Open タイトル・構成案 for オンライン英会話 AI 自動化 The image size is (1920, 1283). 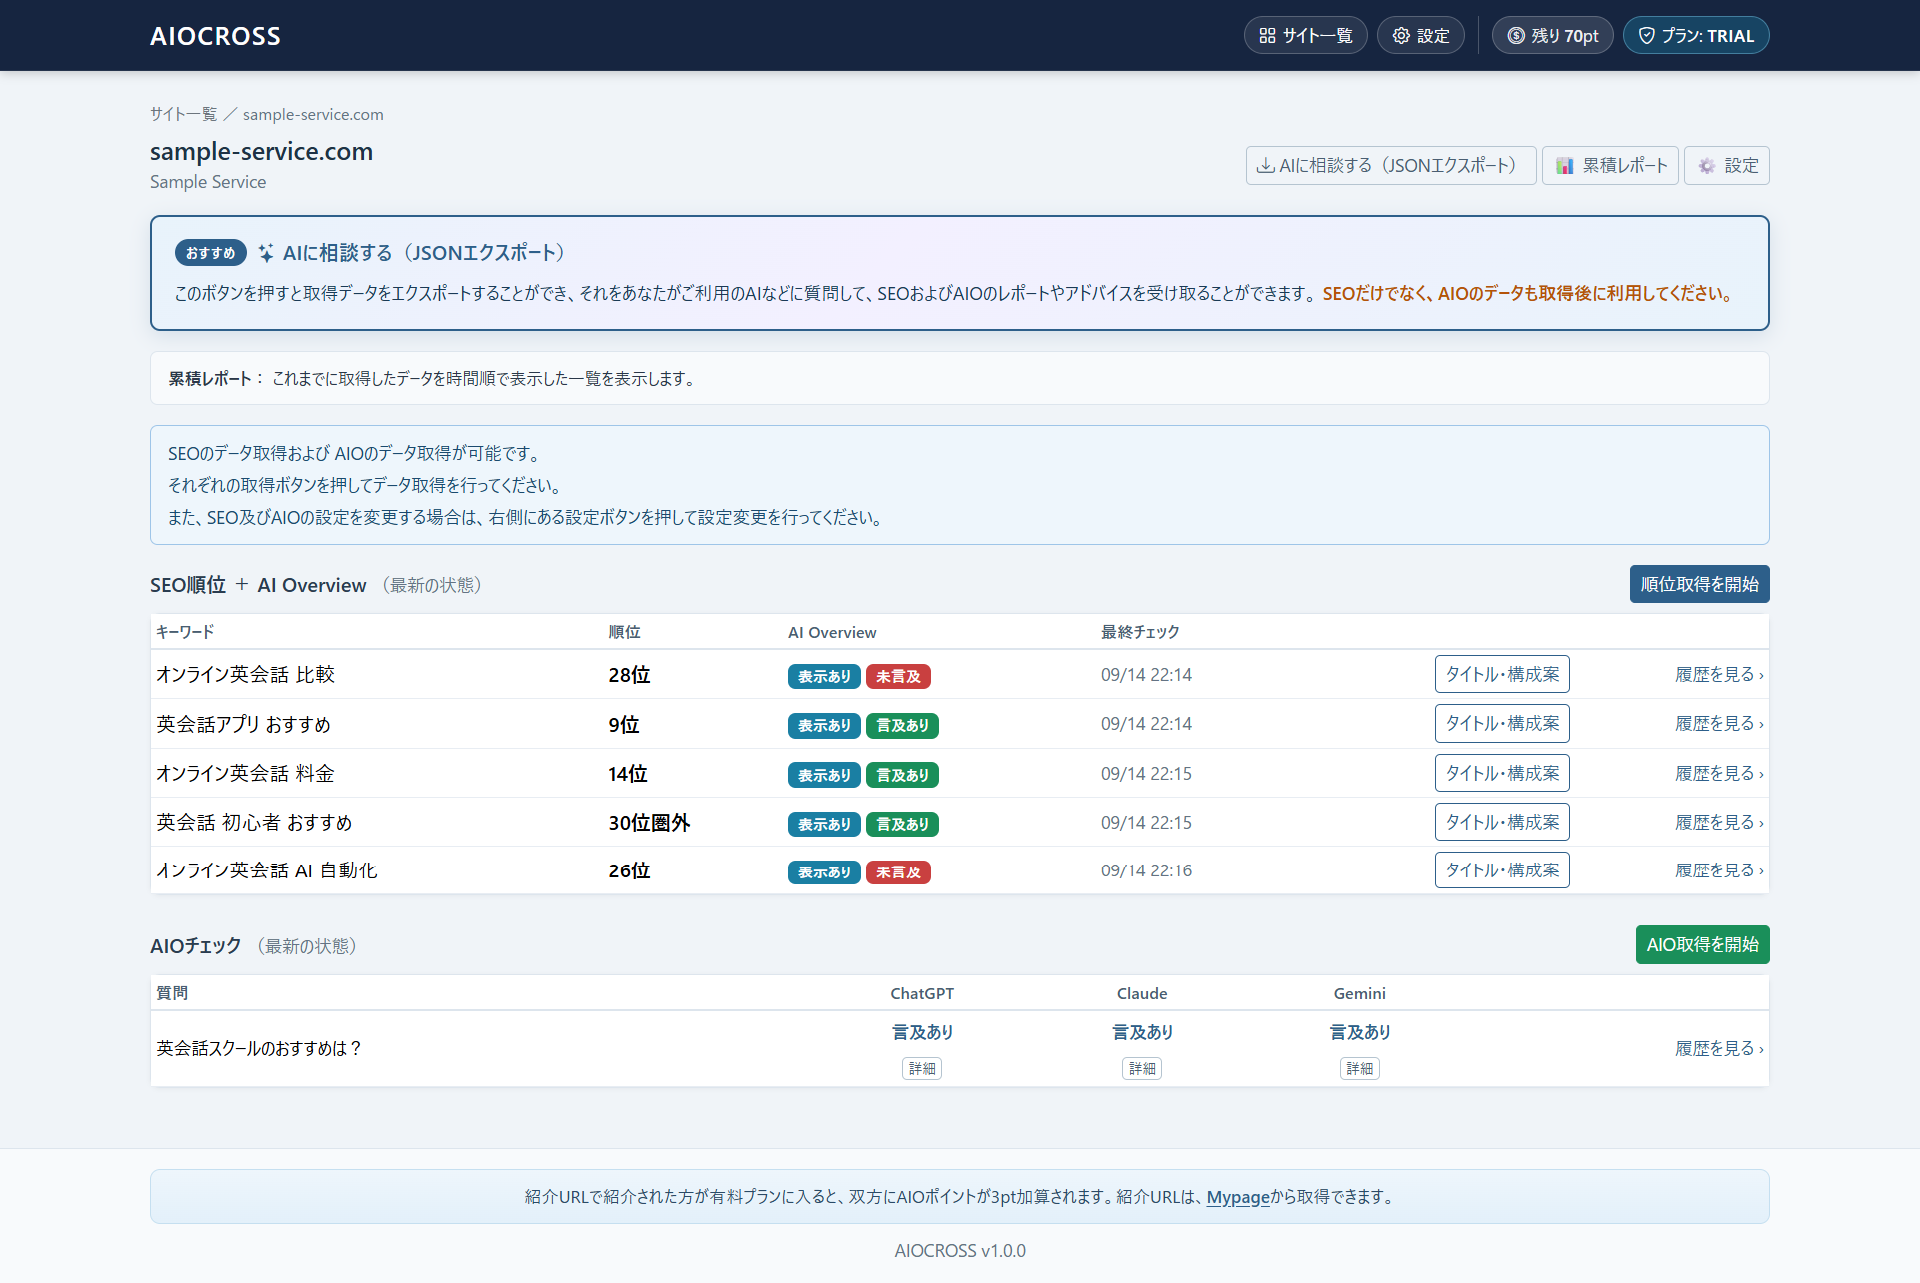click(x=1502, y=870)
